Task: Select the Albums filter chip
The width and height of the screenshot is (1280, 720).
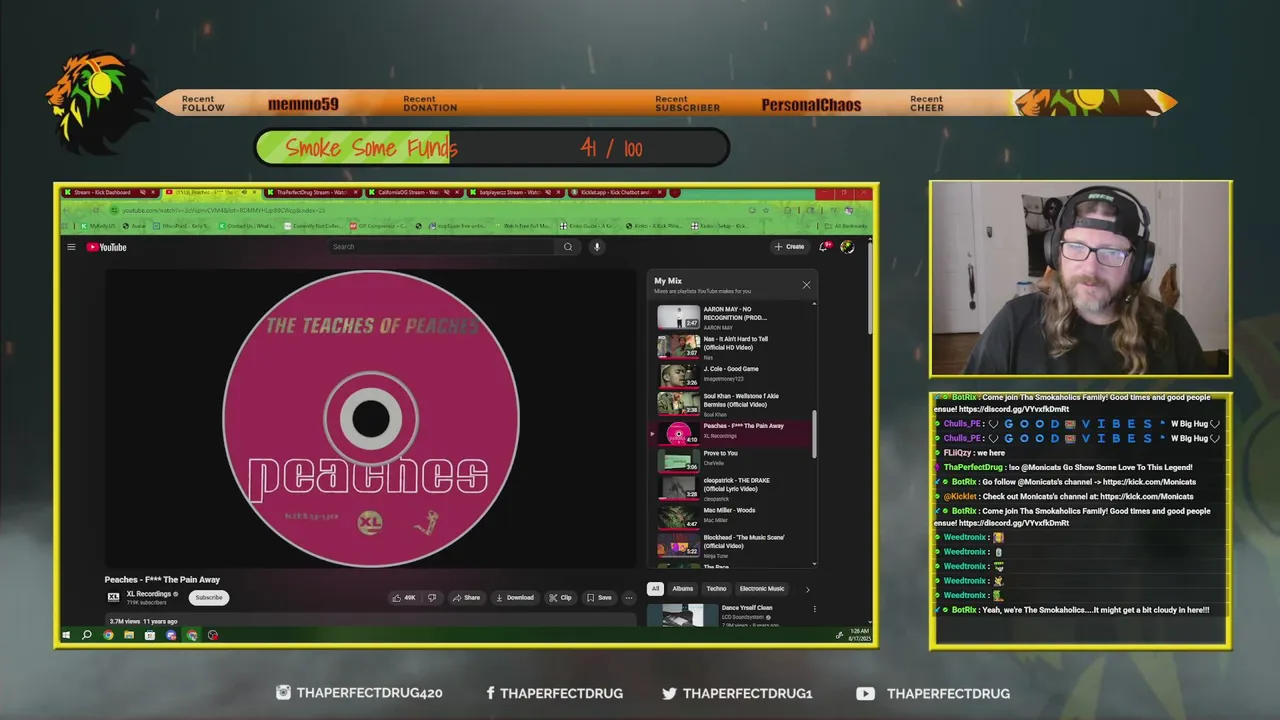Action: tap(683, 589)
